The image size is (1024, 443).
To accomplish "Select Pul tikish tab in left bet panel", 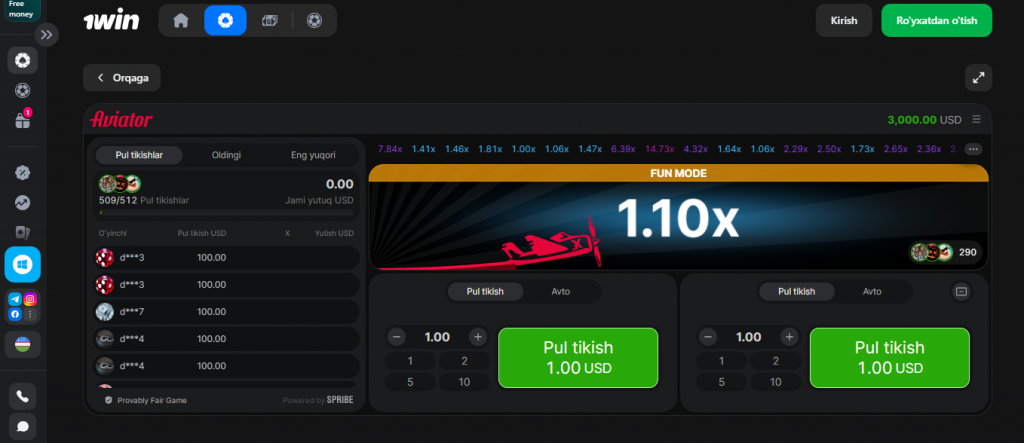I will [x=485, y=291].
